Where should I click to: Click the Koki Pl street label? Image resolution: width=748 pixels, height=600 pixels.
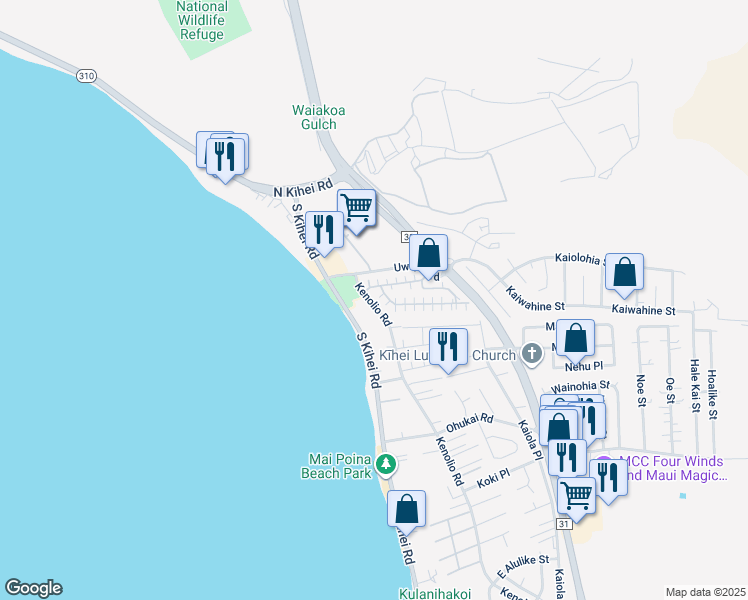coord(493,479)
